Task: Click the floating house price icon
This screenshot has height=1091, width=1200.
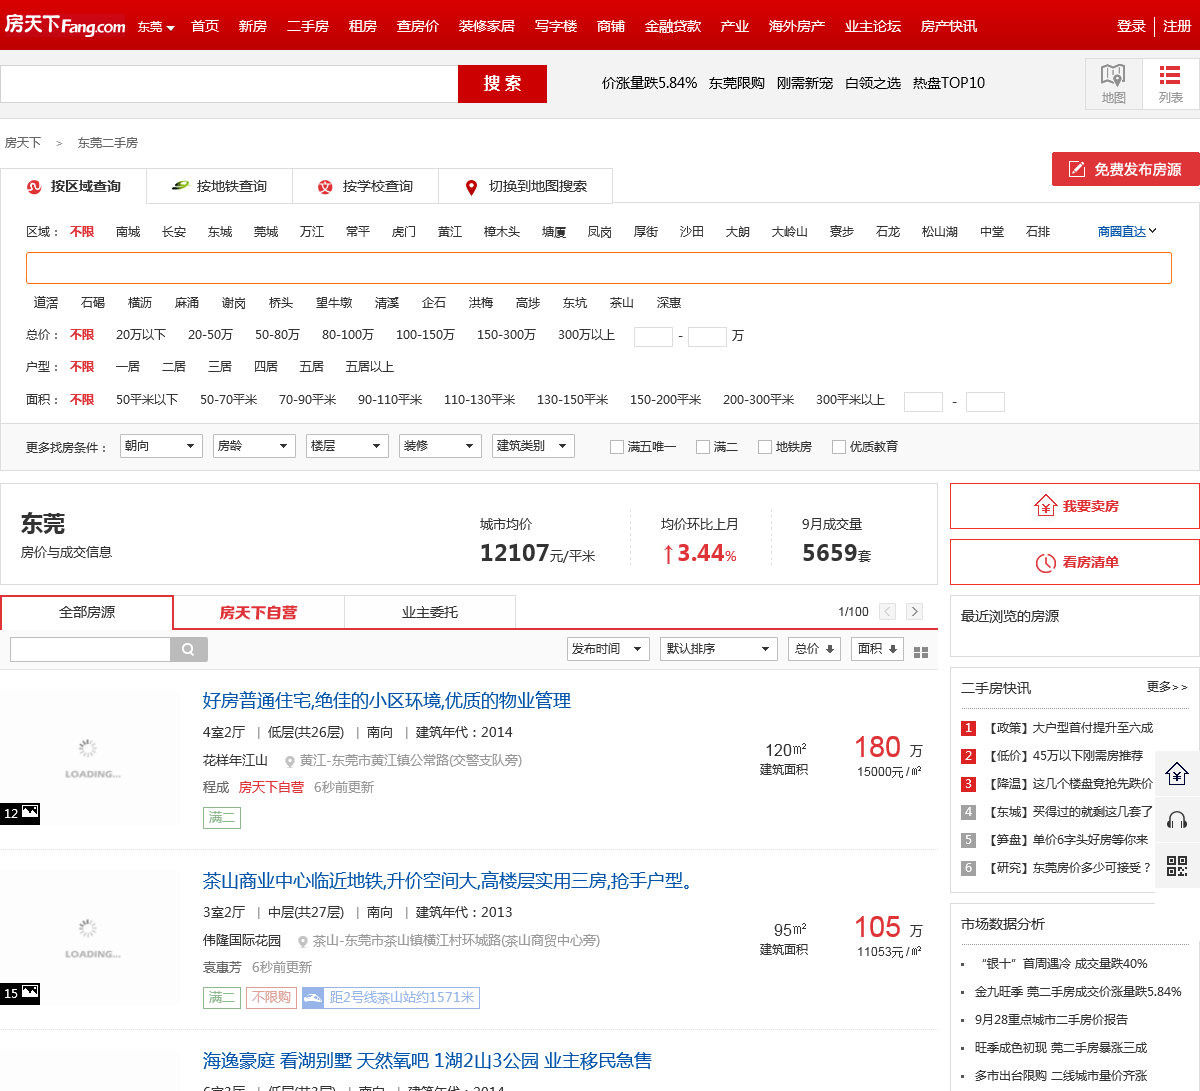Action: 1177,774
